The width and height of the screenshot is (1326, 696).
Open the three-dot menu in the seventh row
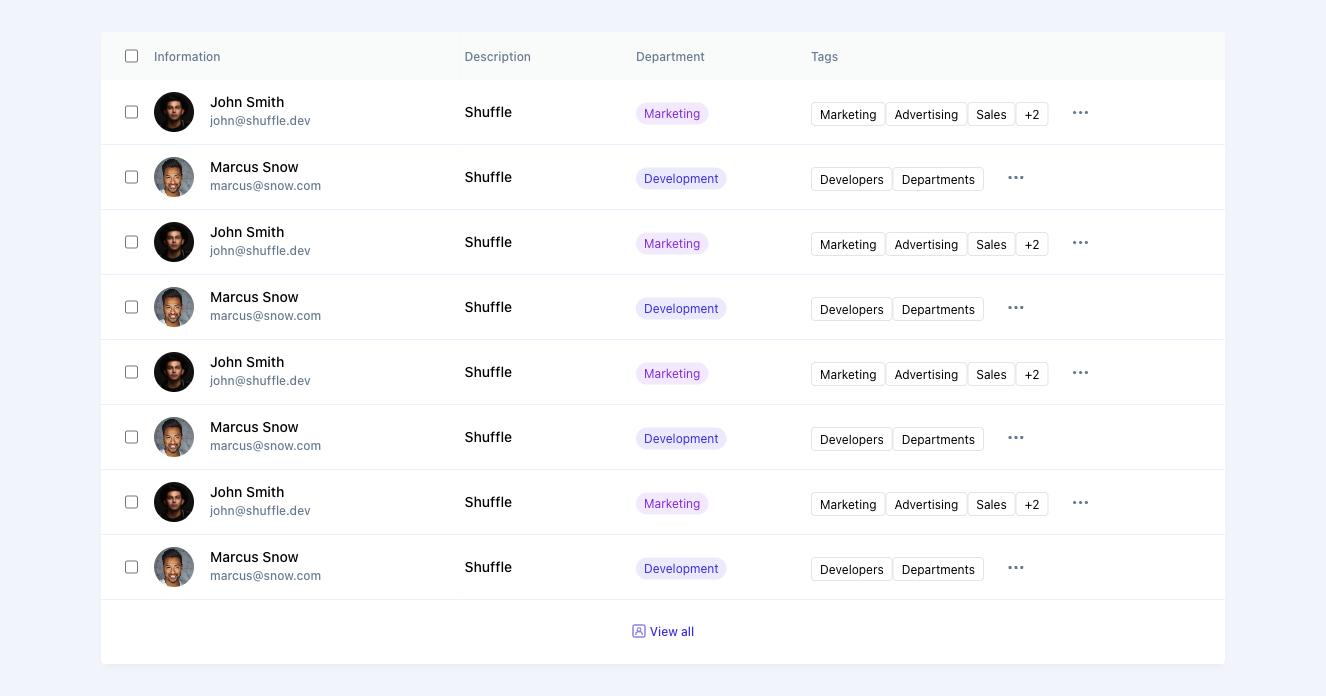pos(1080,503)
